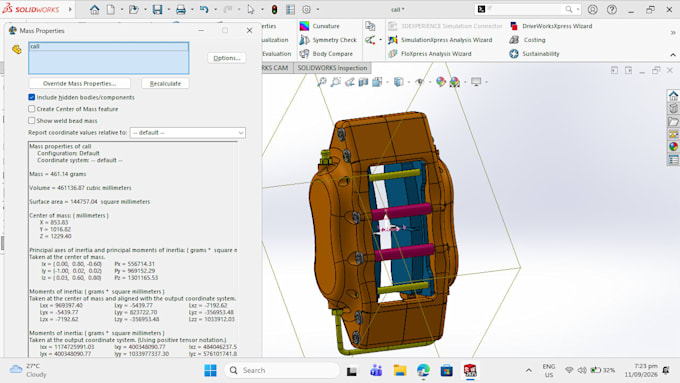Viewport: 680px width, 383px height.
Task: Open the user account login icon
Action: coord(592,10)
